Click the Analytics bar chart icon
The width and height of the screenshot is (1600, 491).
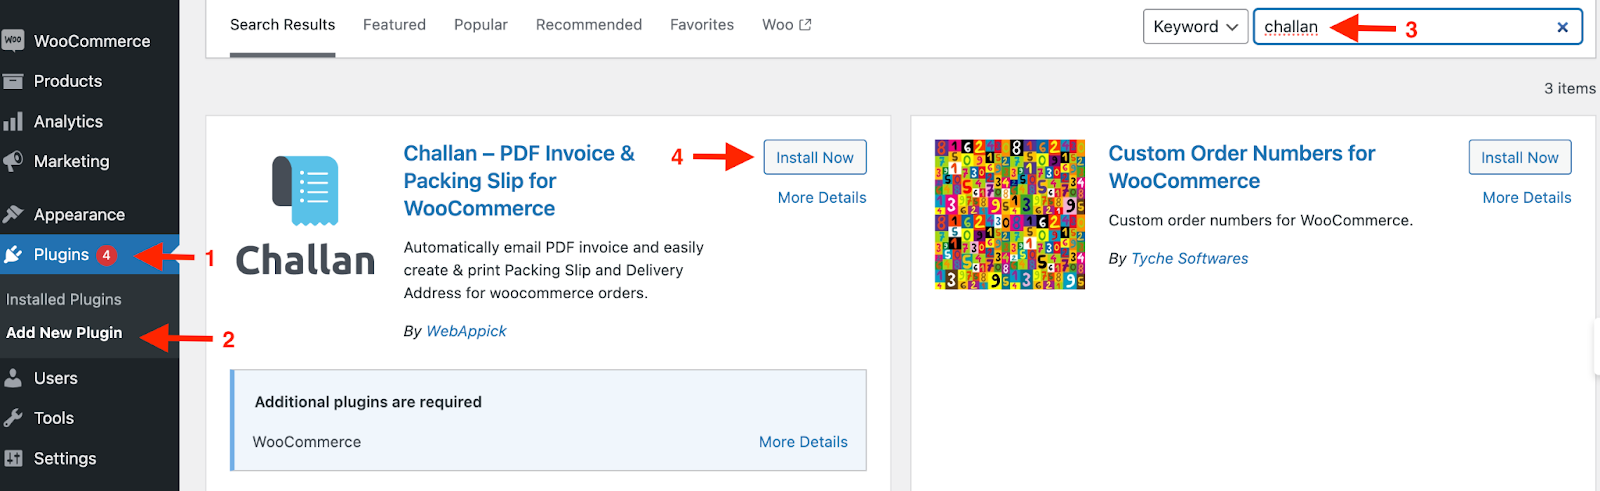13,121
